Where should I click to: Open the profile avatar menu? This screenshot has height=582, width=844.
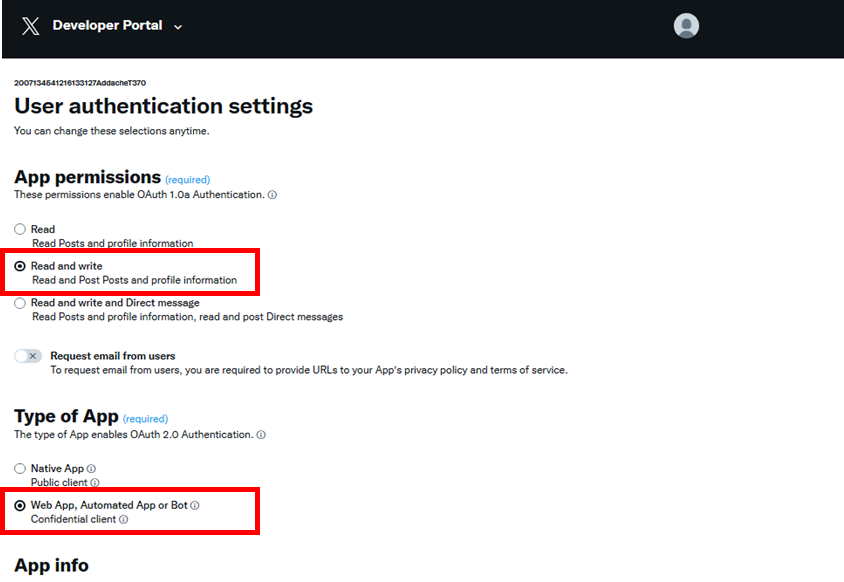coord(686,26)
